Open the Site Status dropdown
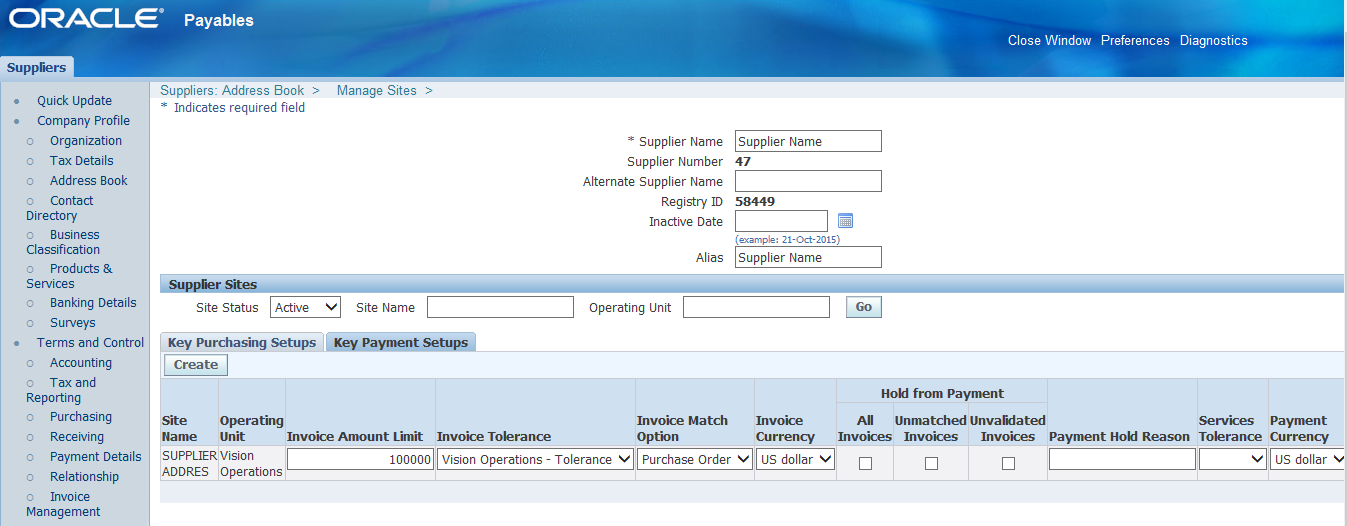The image size is (1347, 526). [306, 307]
